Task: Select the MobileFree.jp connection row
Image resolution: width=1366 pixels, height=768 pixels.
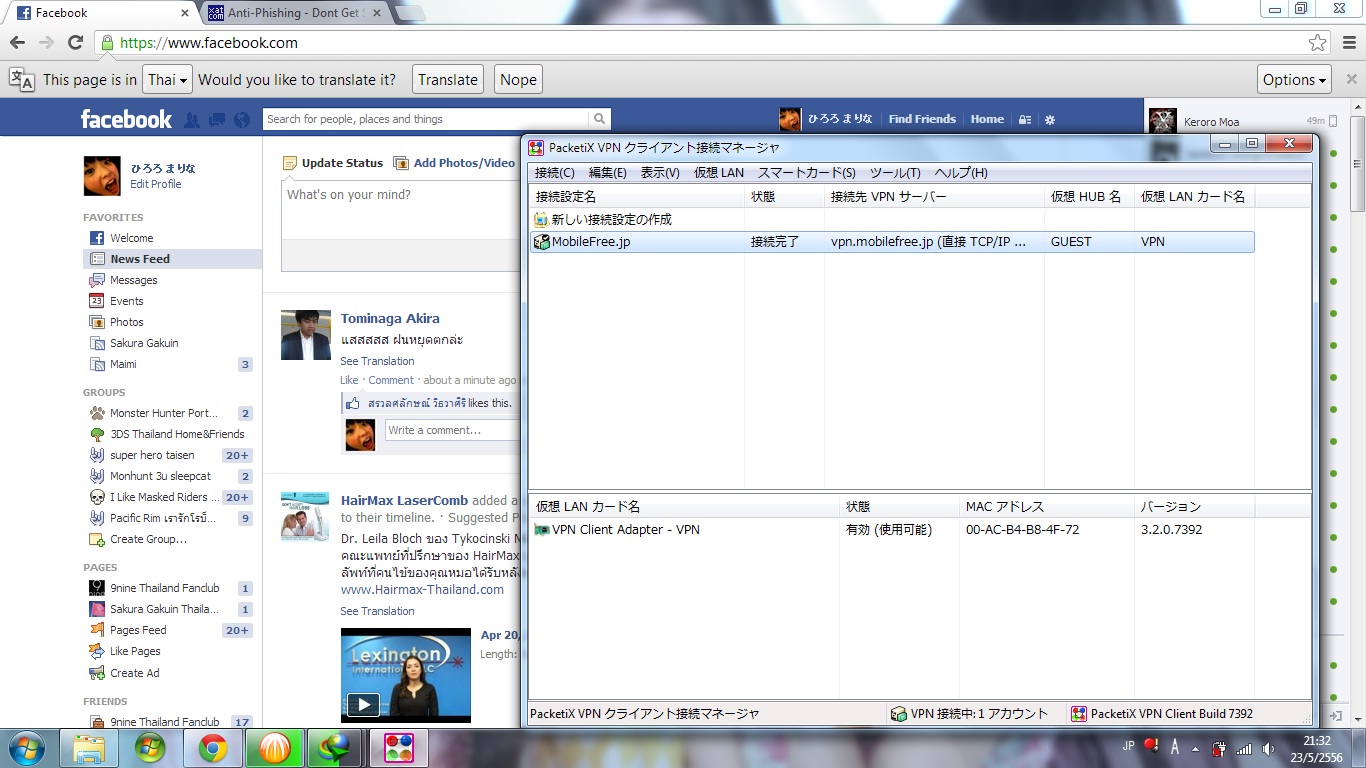Action: point(891,242)
